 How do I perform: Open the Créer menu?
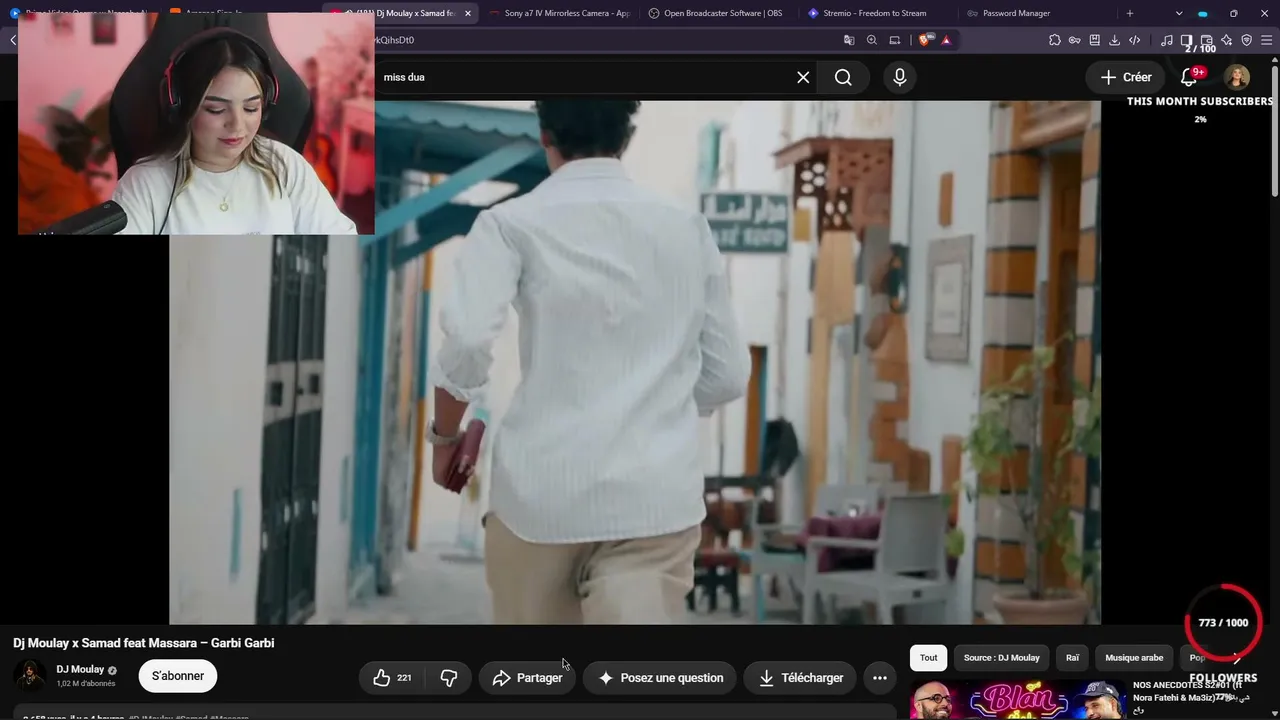click(1126, 77)
